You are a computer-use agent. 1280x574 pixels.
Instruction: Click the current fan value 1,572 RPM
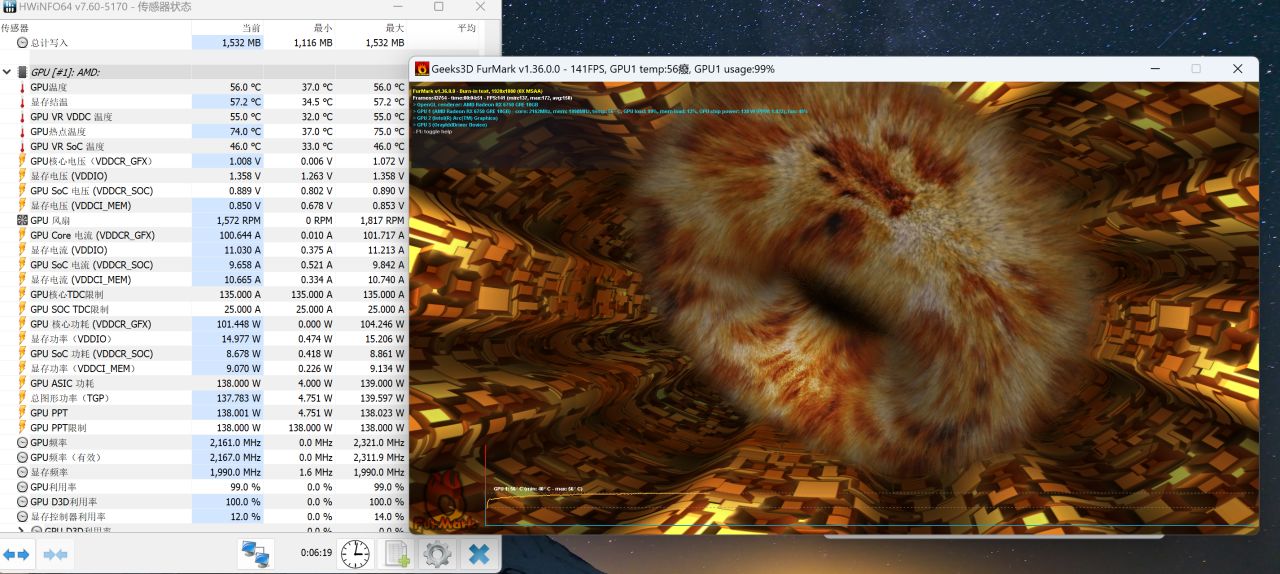point(238,220)
